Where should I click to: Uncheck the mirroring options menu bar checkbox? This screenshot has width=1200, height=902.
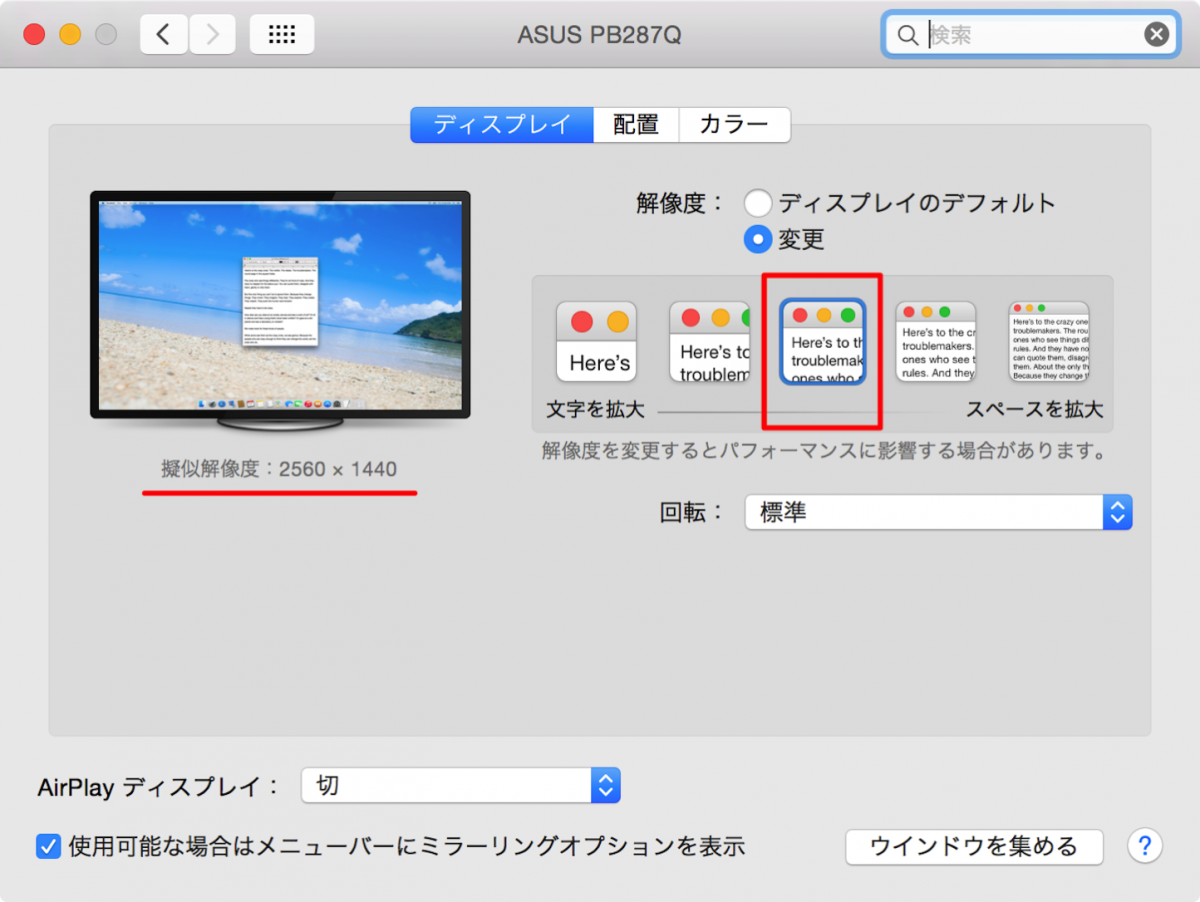48,846
